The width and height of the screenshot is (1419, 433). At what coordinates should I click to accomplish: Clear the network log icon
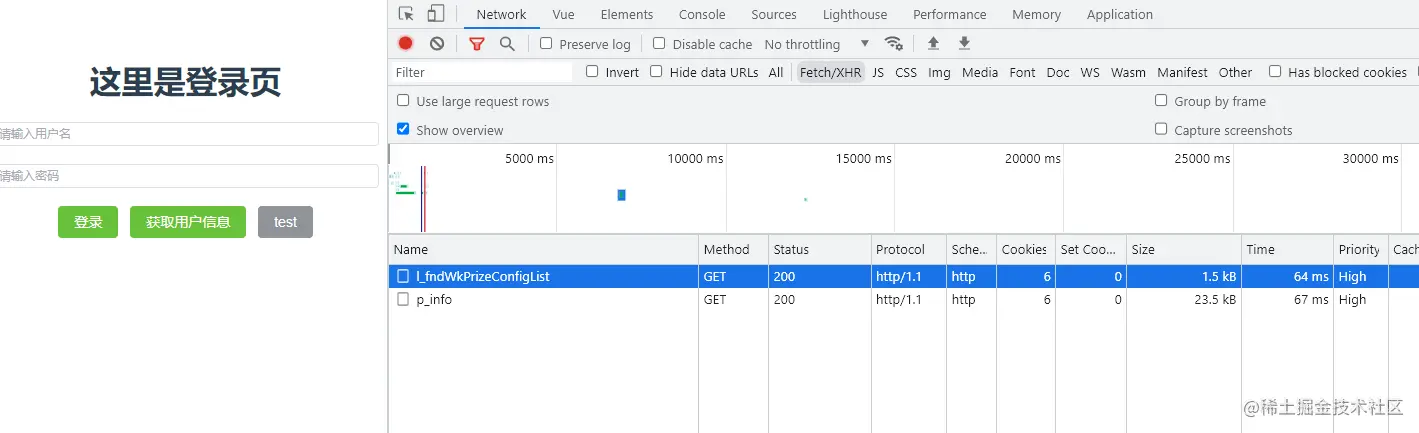click(x=437, y=44)
